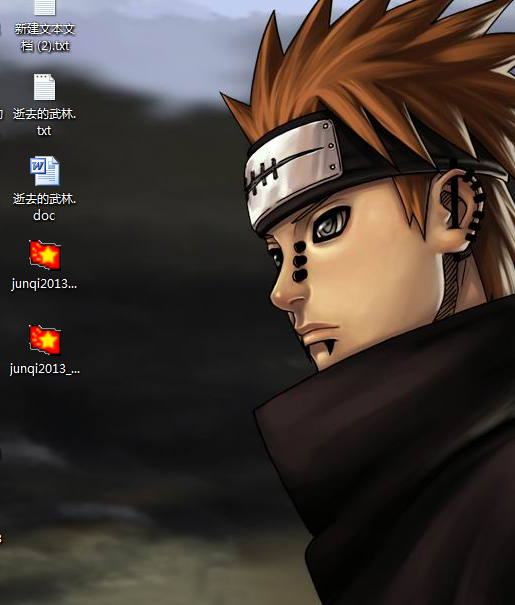Click the junqi2013_... name label
515x605 pixels.
pos(45,369)
